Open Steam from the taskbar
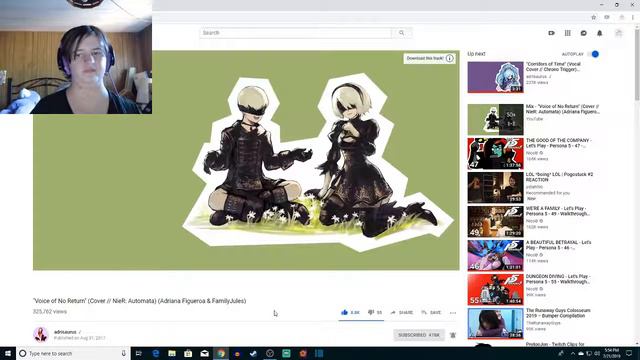The image size is (640, 360). pos(253,353)
